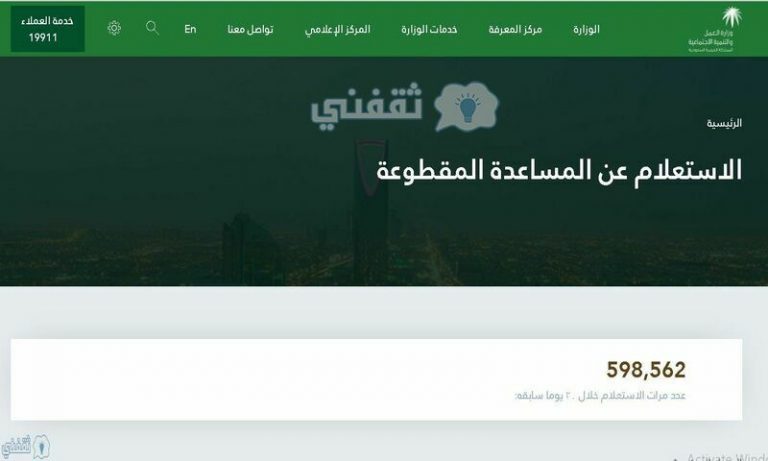This screenshot has width=768, height=461.
Task: Click the lightbulb speech bubble watermark icon
Action: click(x=466, y=106)
